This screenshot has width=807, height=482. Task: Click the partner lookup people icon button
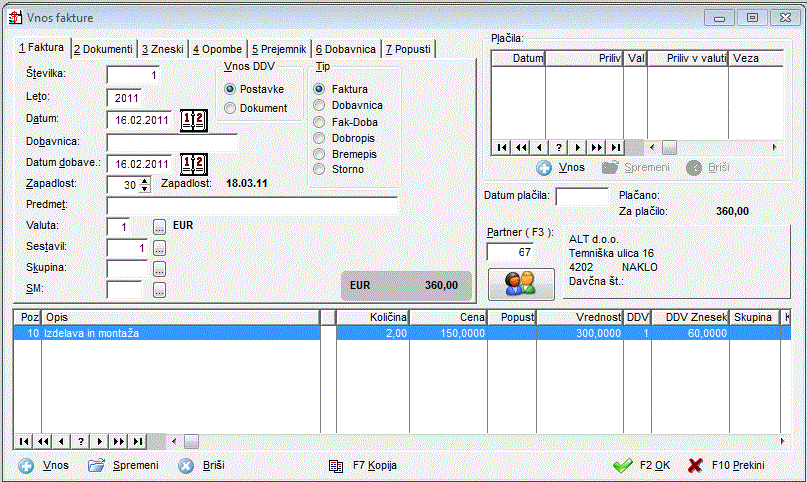point(520,283)
